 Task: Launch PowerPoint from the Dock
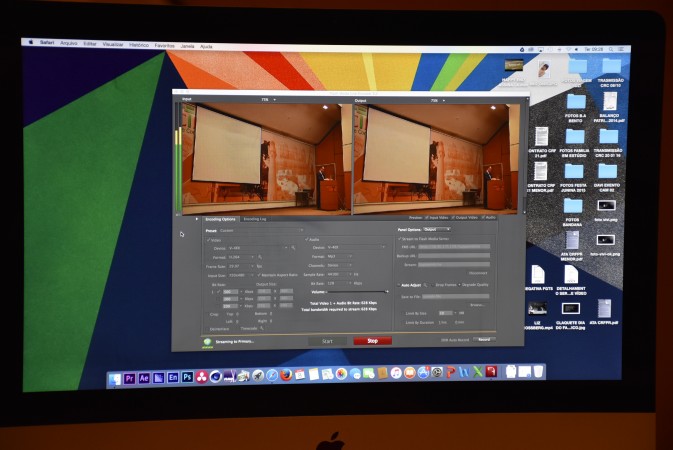pyautogui.click(x=450, y=372)
